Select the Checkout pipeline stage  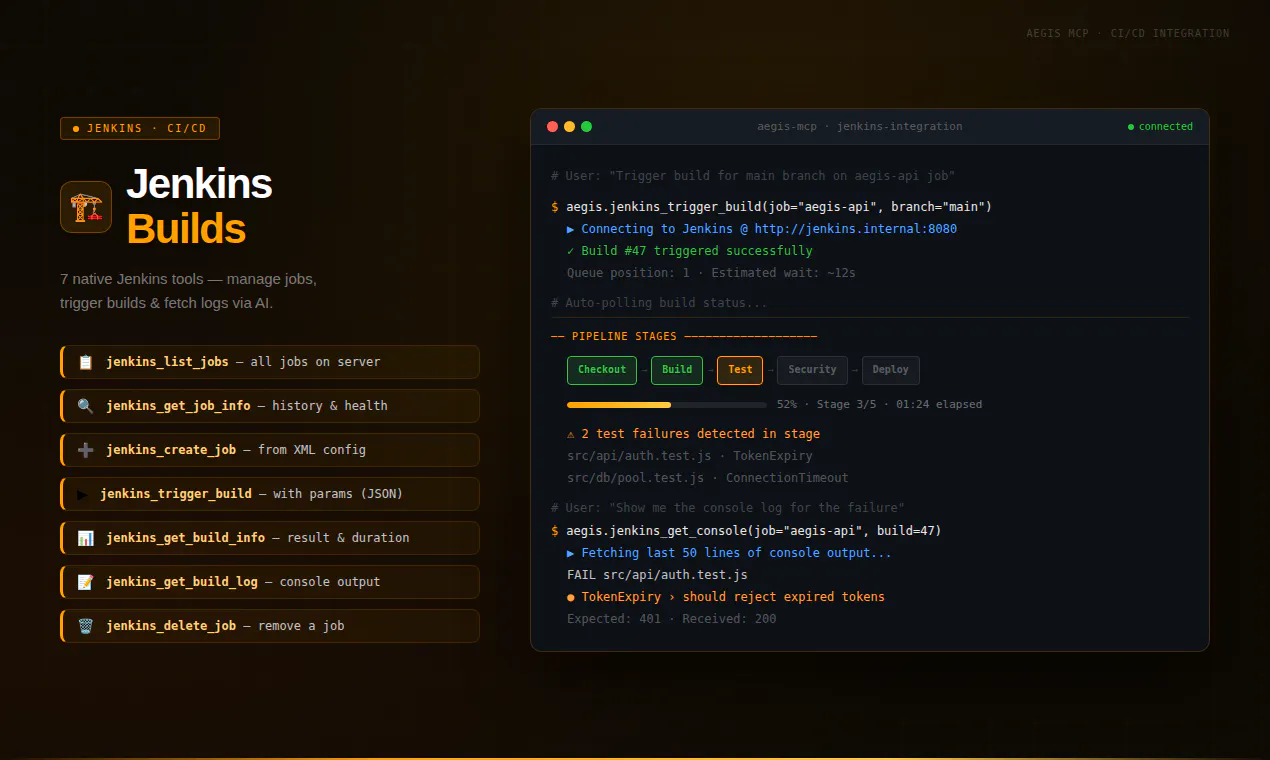pos(602,370)
